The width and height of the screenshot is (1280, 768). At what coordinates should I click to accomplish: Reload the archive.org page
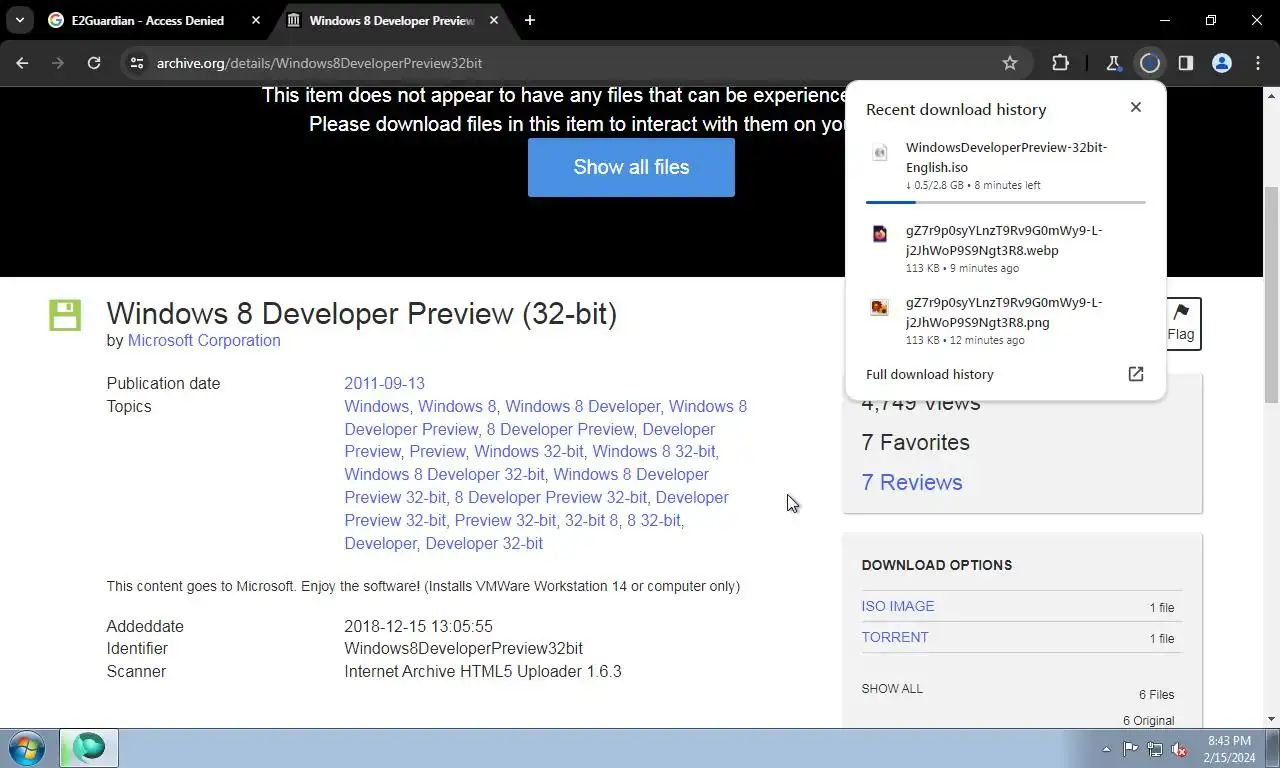[x=94, y=63]
